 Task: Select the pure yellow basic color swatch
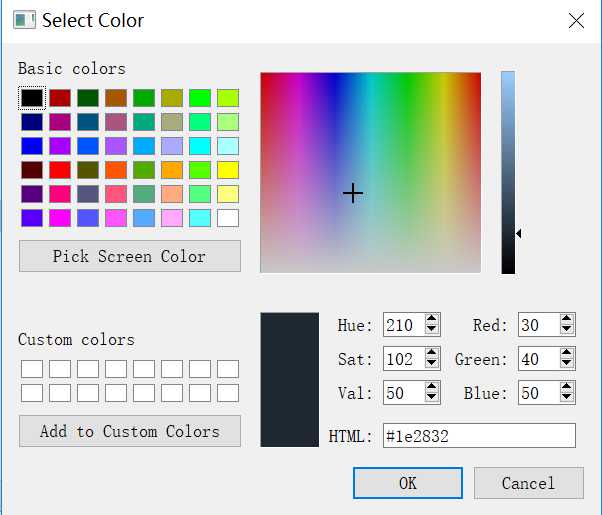pos(228,170)
